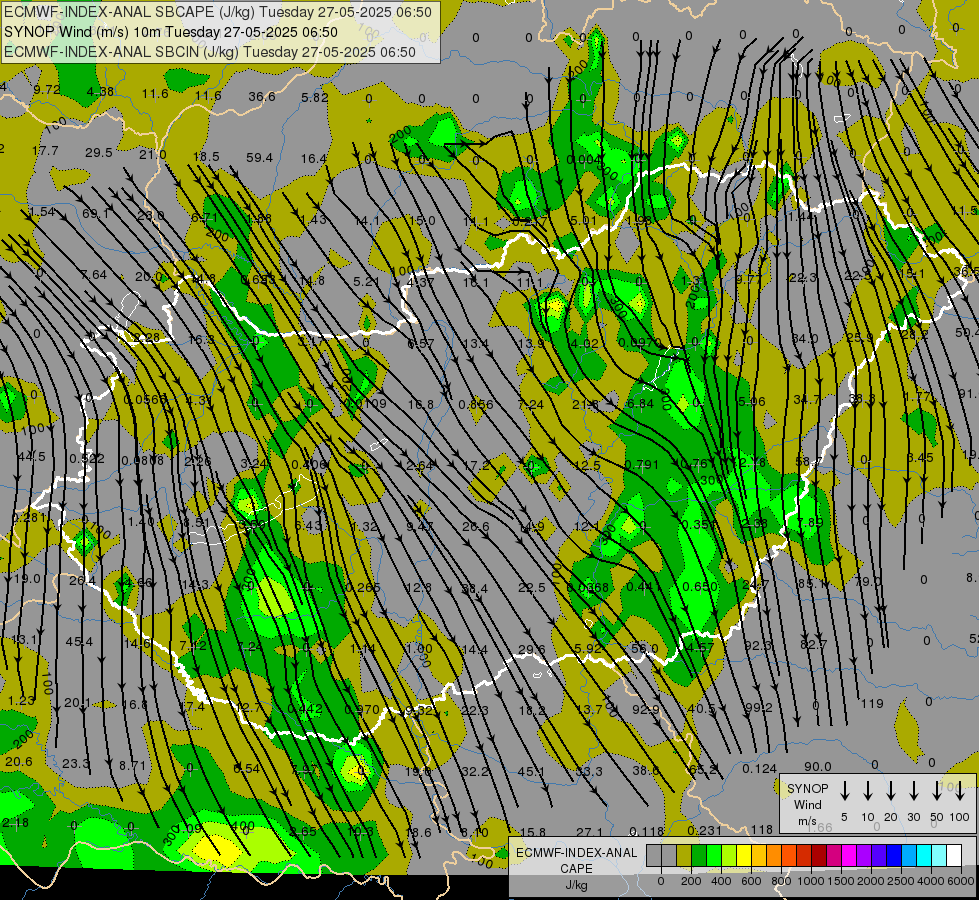Click the SBCIN title line in header
The width and height of the screenshot is (979, 900).
tap(210, 52)
